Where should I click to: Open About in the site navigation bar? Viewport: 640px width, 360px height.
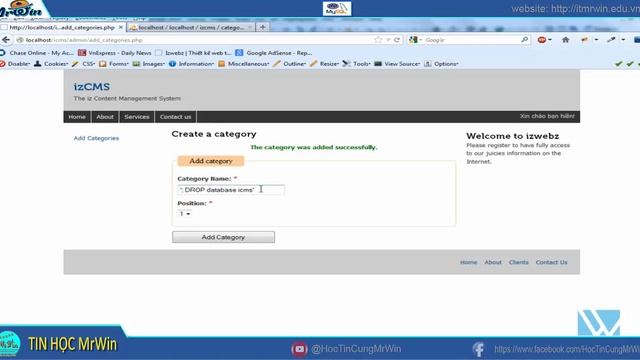coord(105,117)
